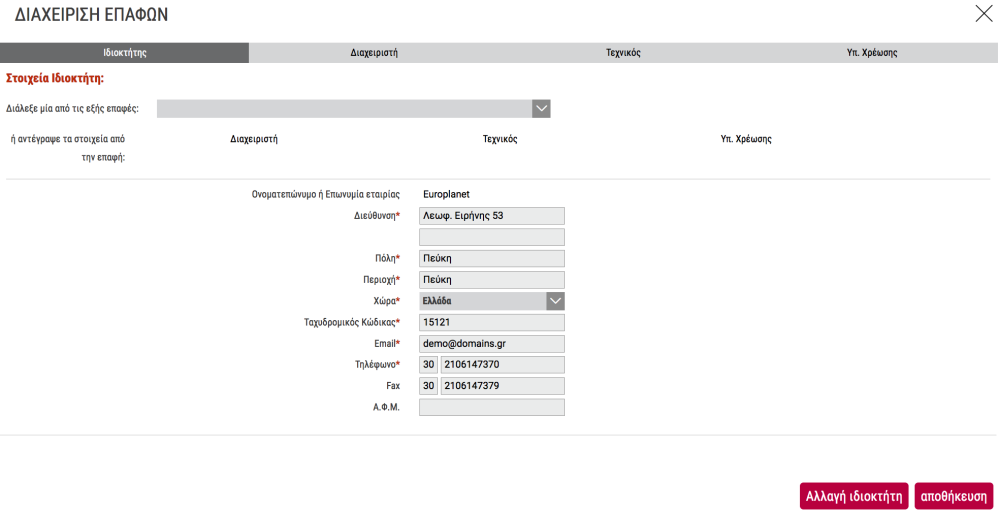Viewport: 1000px width, 512px height.
Task: Focus the Email input field
Action: 492,344
